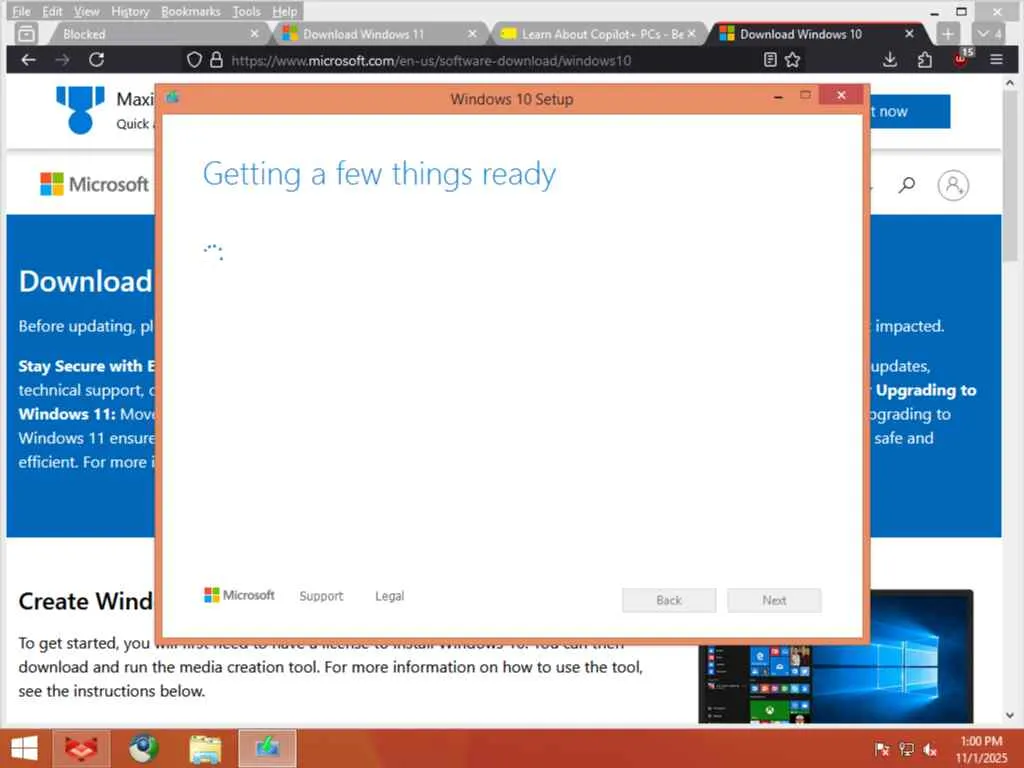Click the Getting a few things ready heading

tap(379, 174)
